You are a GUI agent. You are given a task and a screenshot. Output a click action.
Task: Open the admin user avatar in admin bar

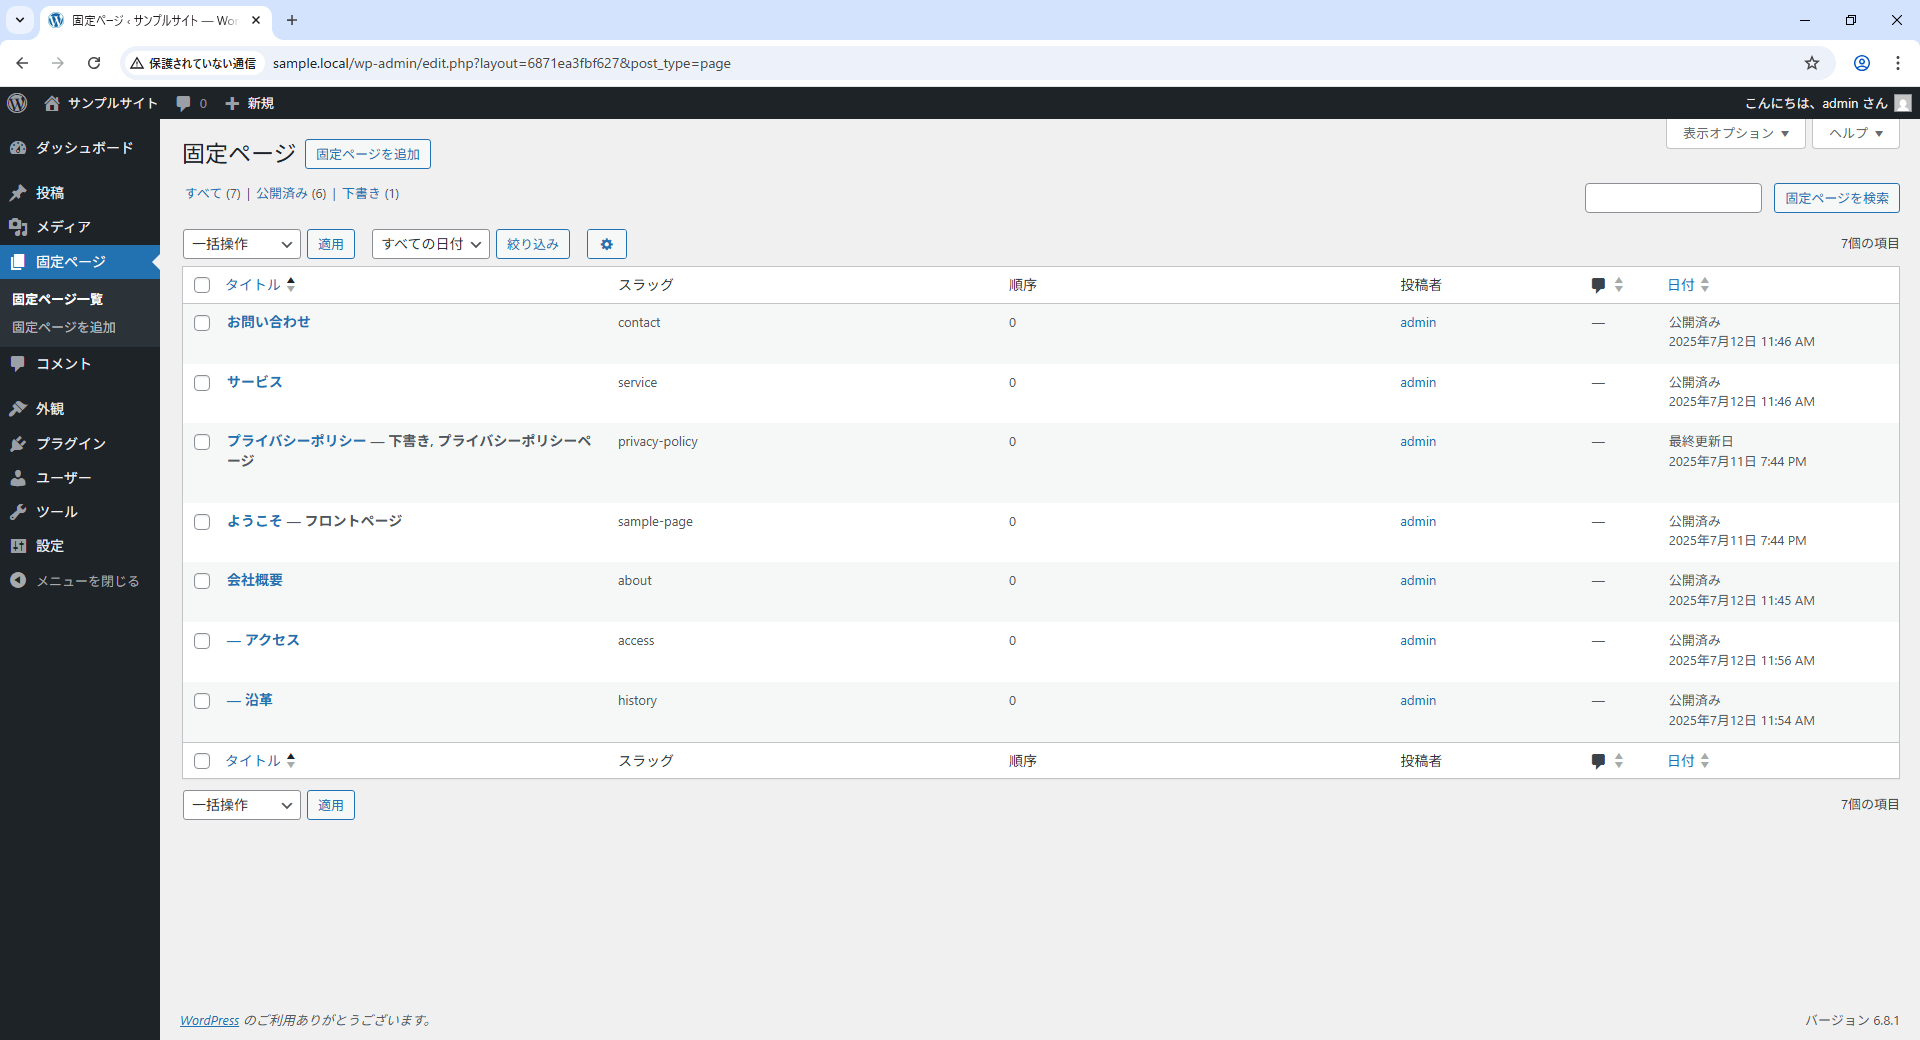pos(1903,103)
